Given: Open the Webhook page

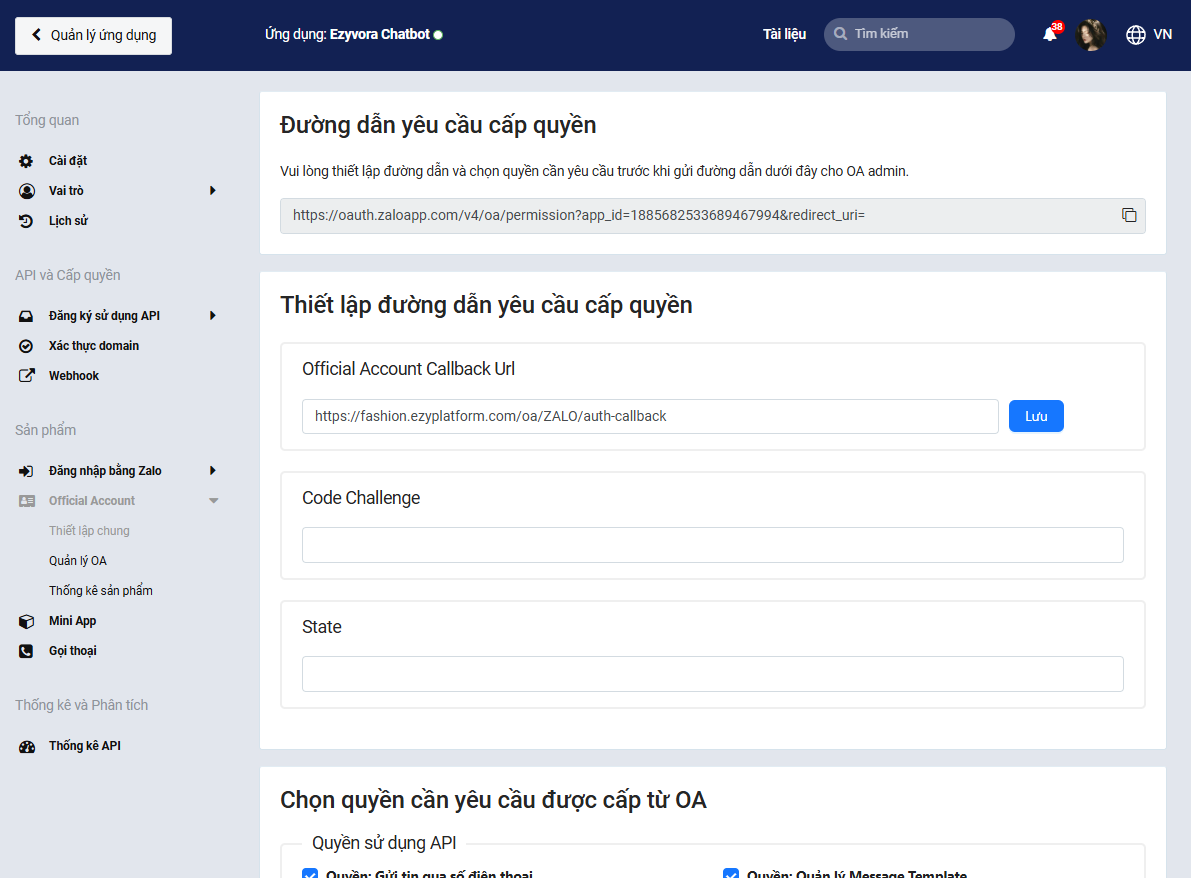Looking at the screenshot, I should (x=74, y=376).
